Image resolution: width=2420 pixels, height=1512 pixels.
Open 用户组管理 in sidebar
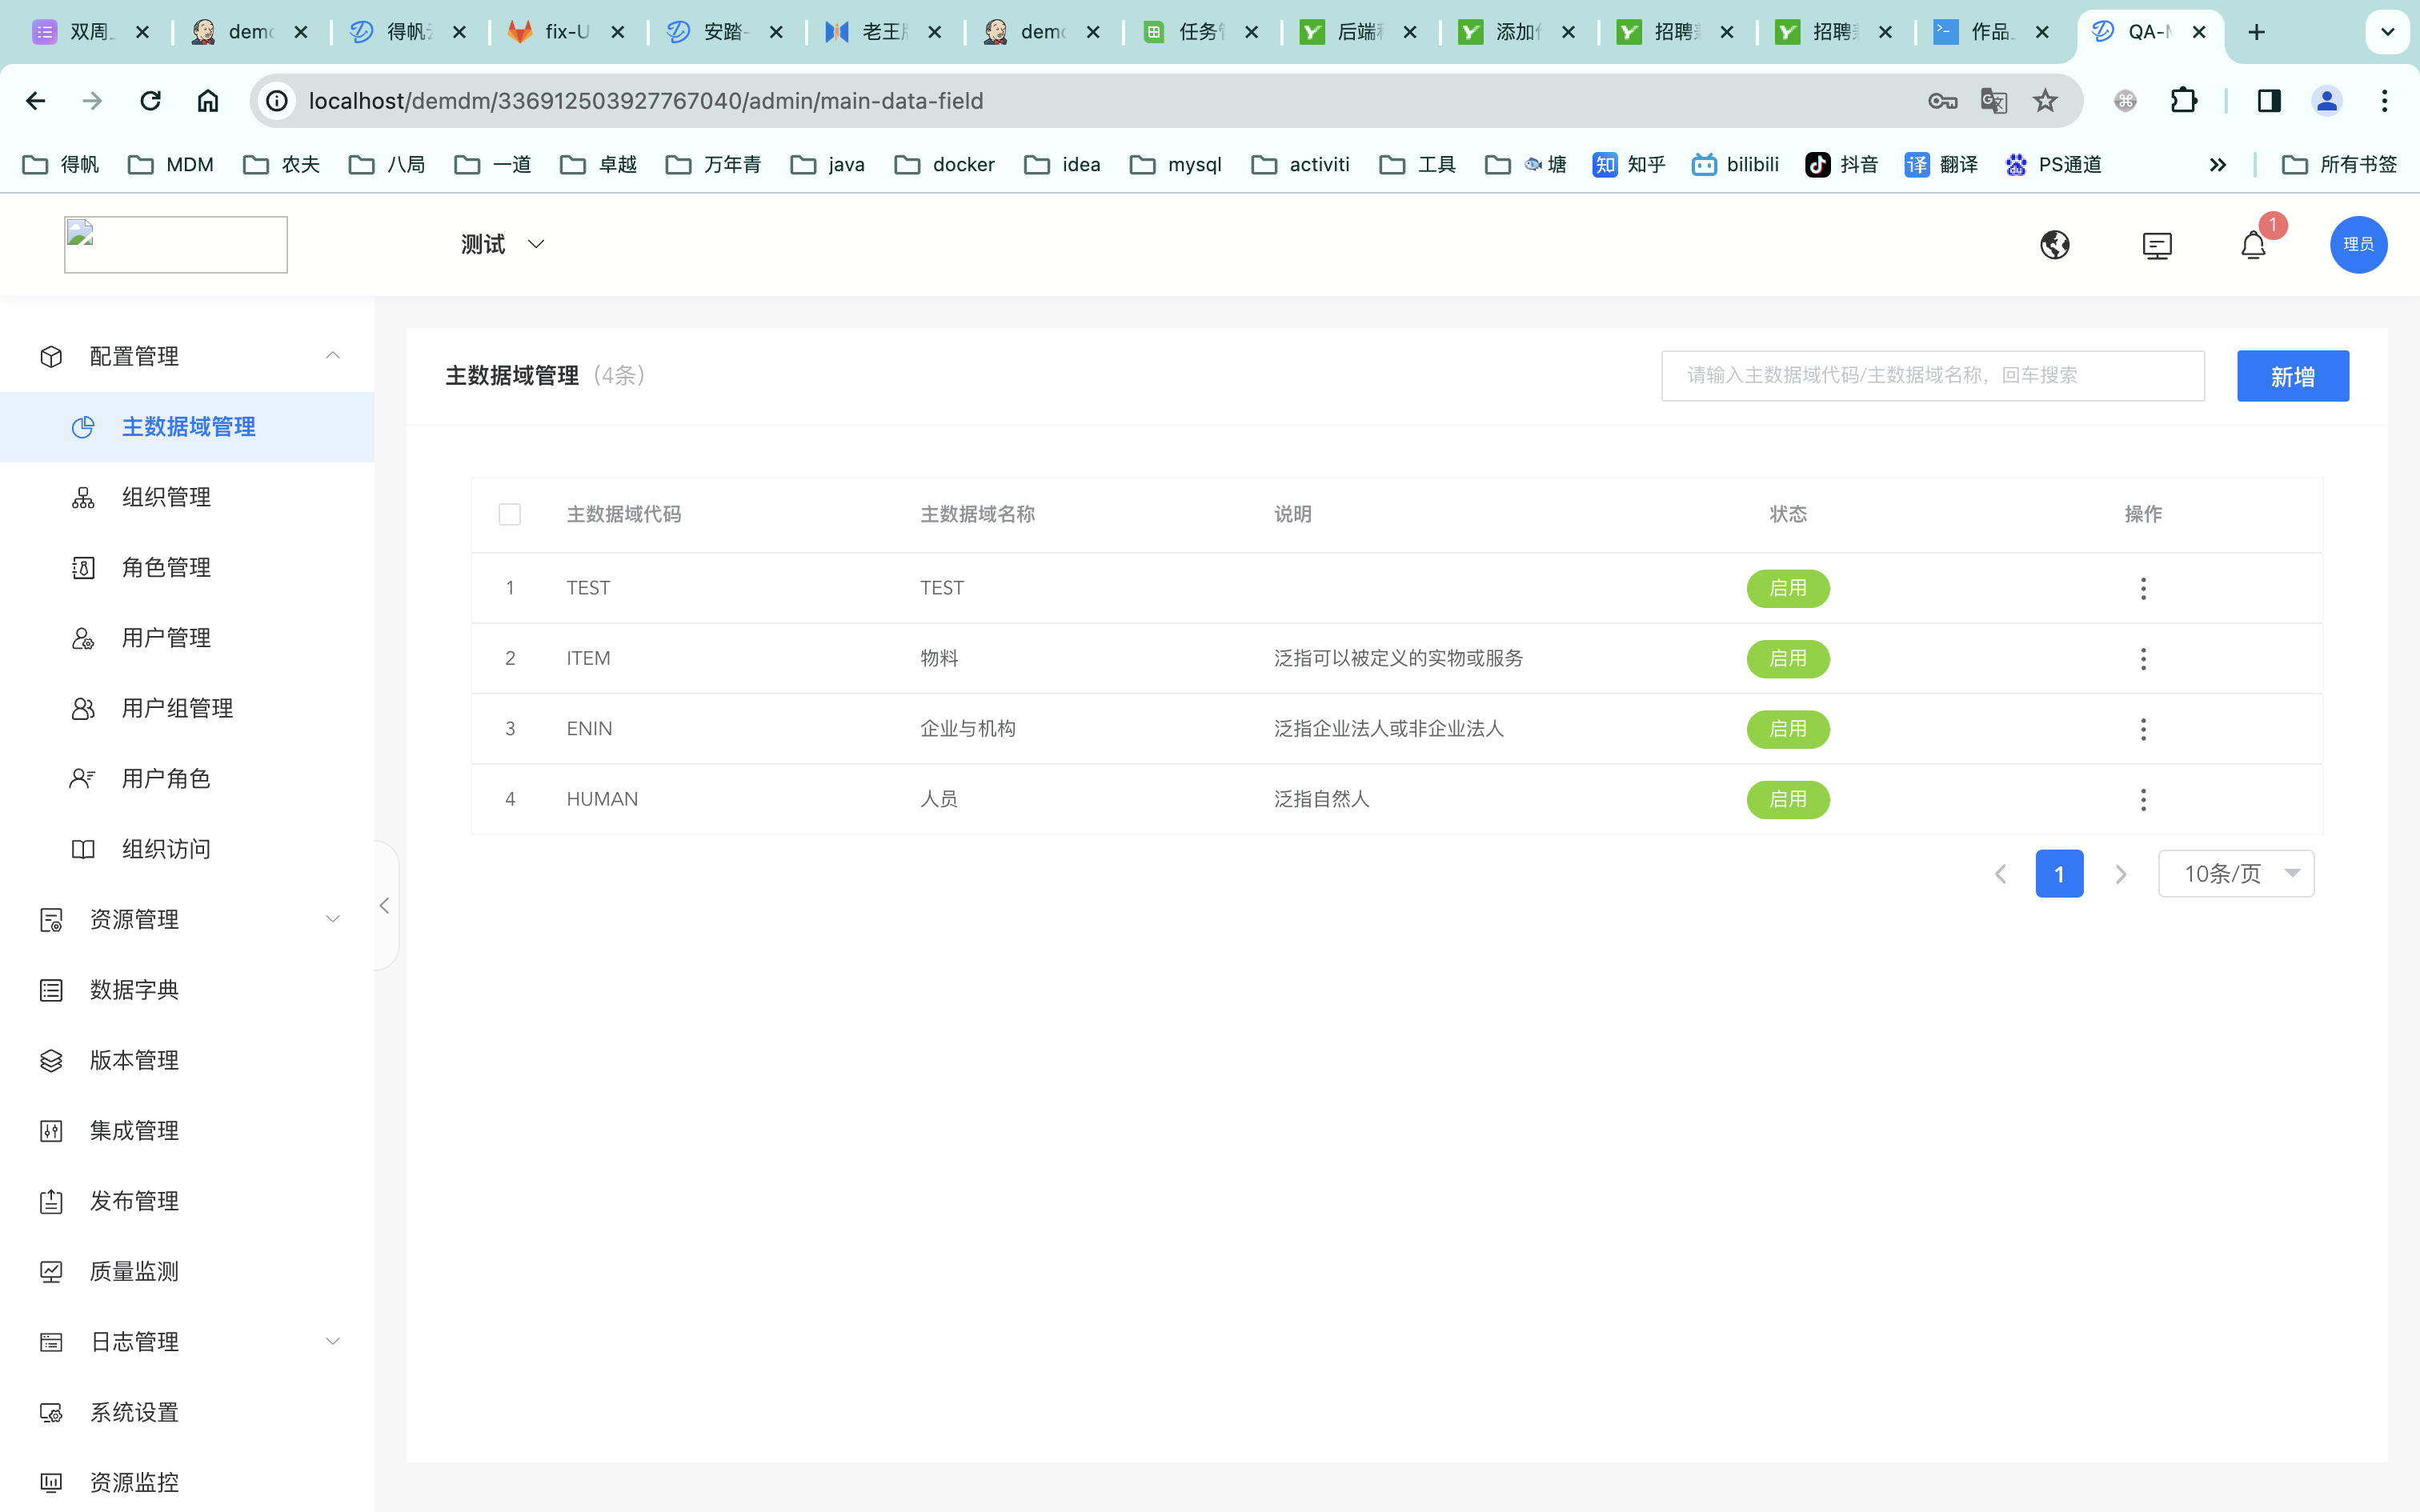187,709
